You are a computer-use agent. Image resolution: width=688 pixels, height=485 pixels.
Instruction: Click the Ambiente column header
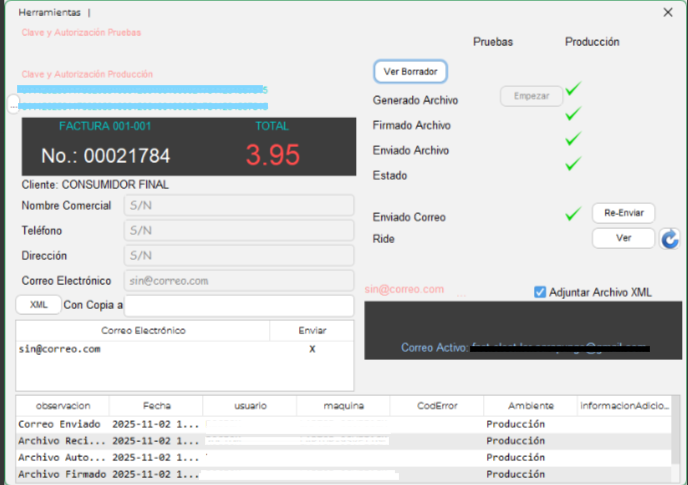530,406
